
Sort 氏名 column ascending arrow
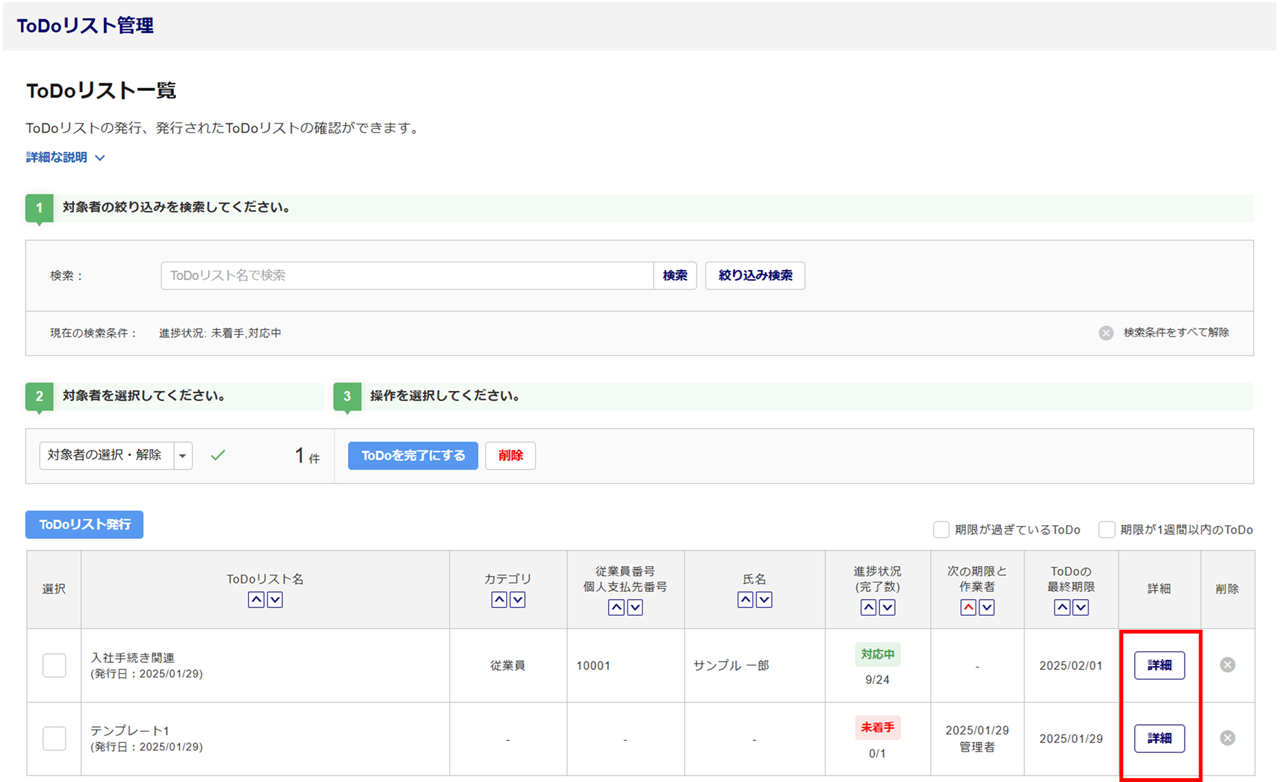point(745,600)
